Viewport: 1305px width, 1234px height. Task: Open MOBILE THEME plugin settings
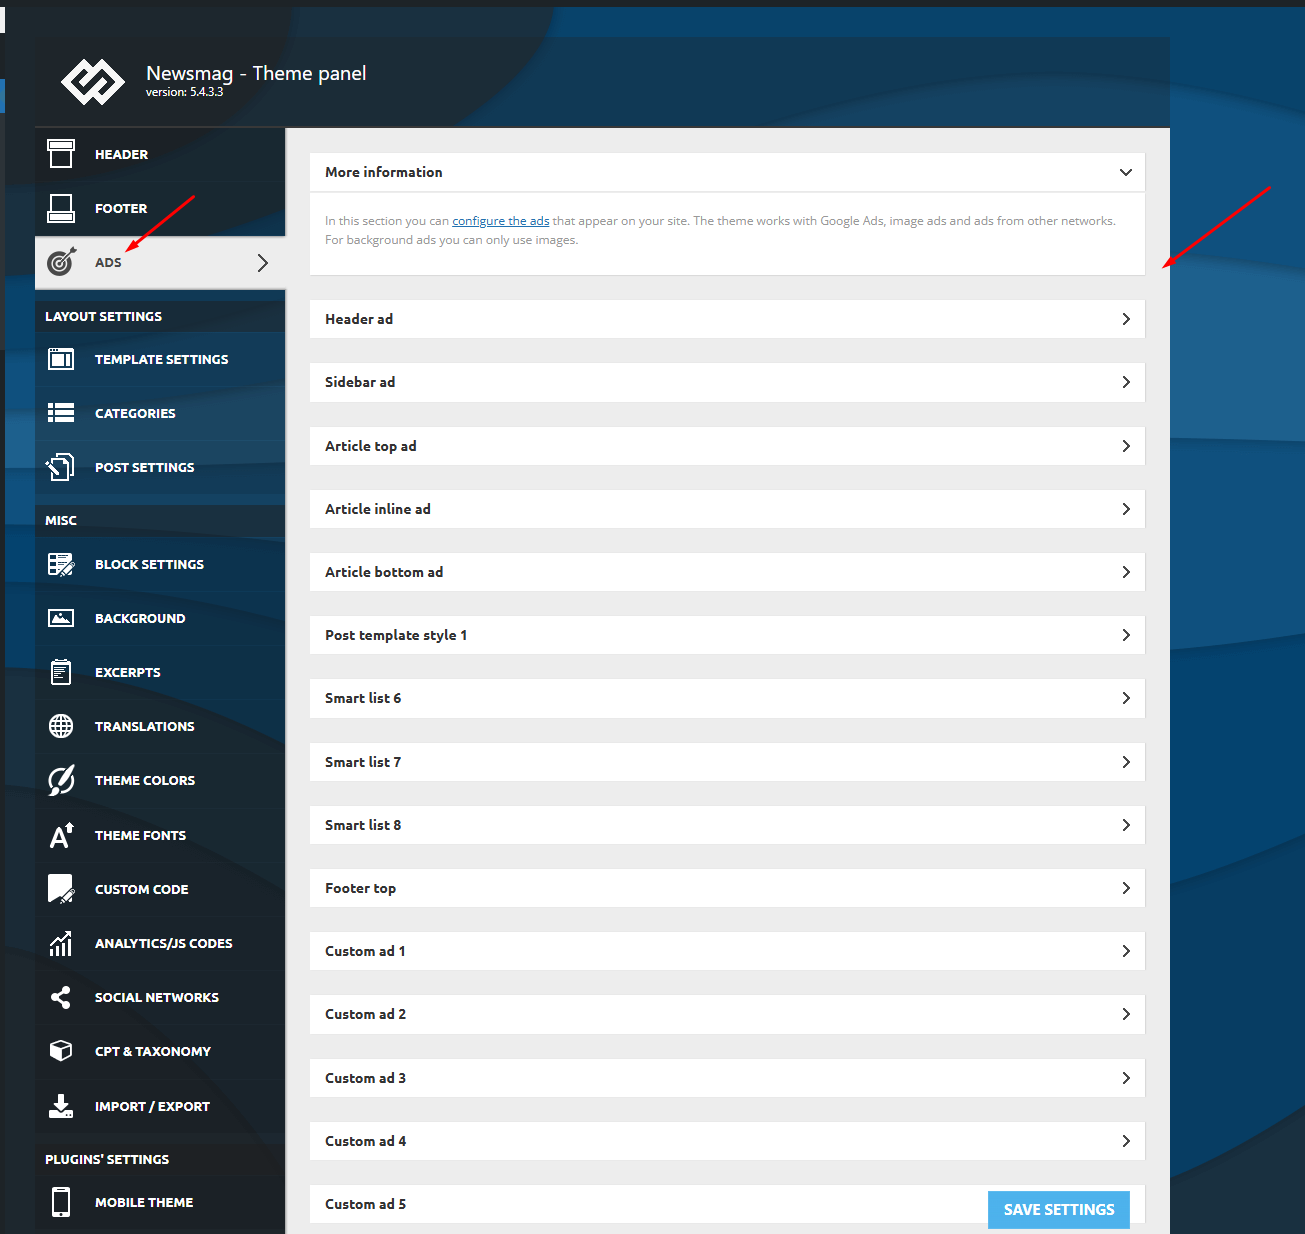coord(160,1202)
